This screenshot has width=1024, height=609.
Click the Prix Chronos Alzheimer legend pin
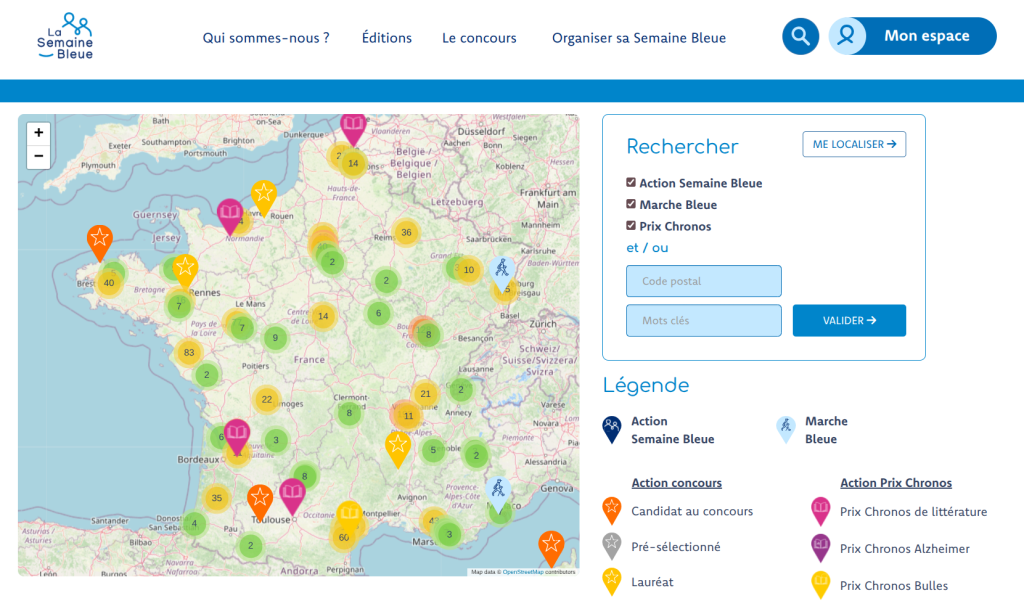click(820, 548)
